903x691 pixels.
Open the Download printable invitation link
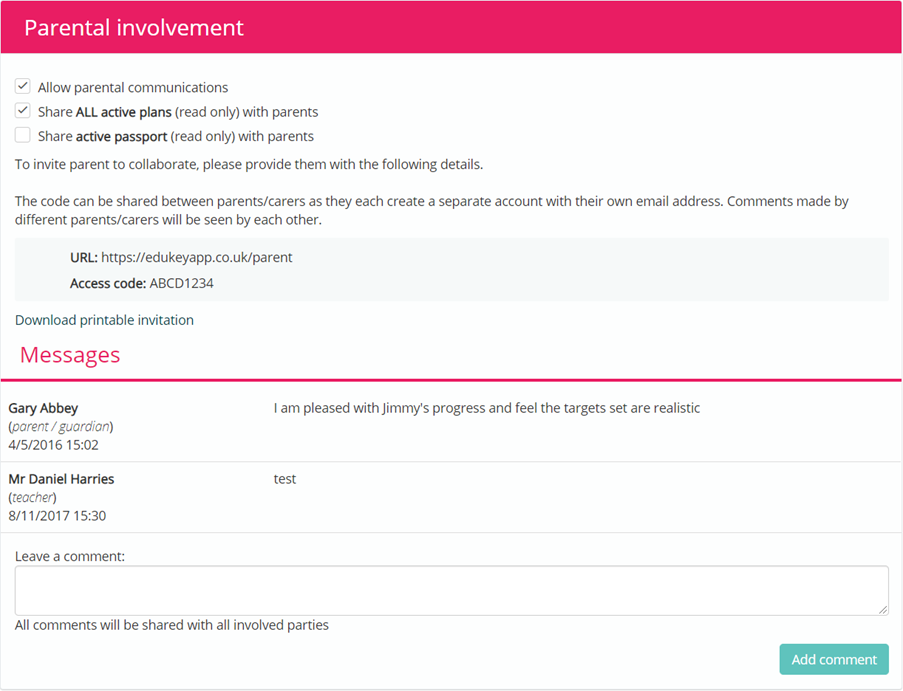pos(104,319)
